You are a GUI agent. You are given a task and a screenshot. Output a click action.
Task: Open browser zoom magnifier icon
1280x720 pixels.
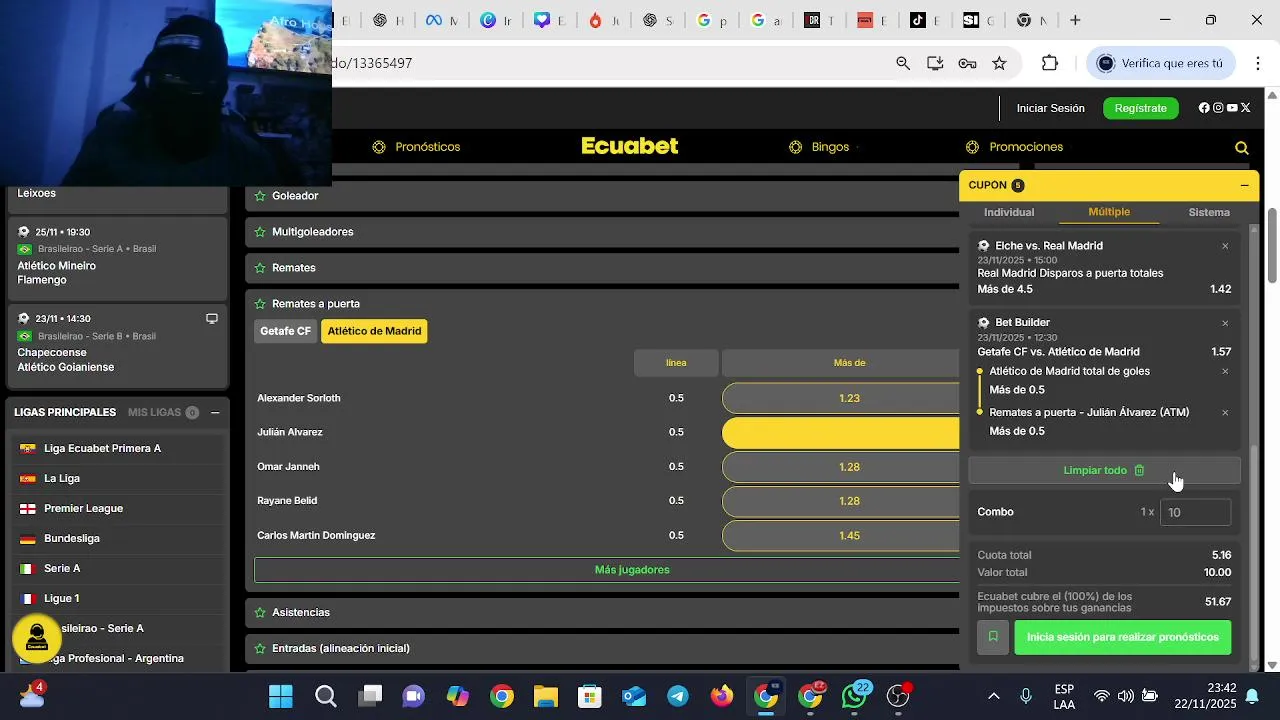pyautogui.click(x=903, y=63)
